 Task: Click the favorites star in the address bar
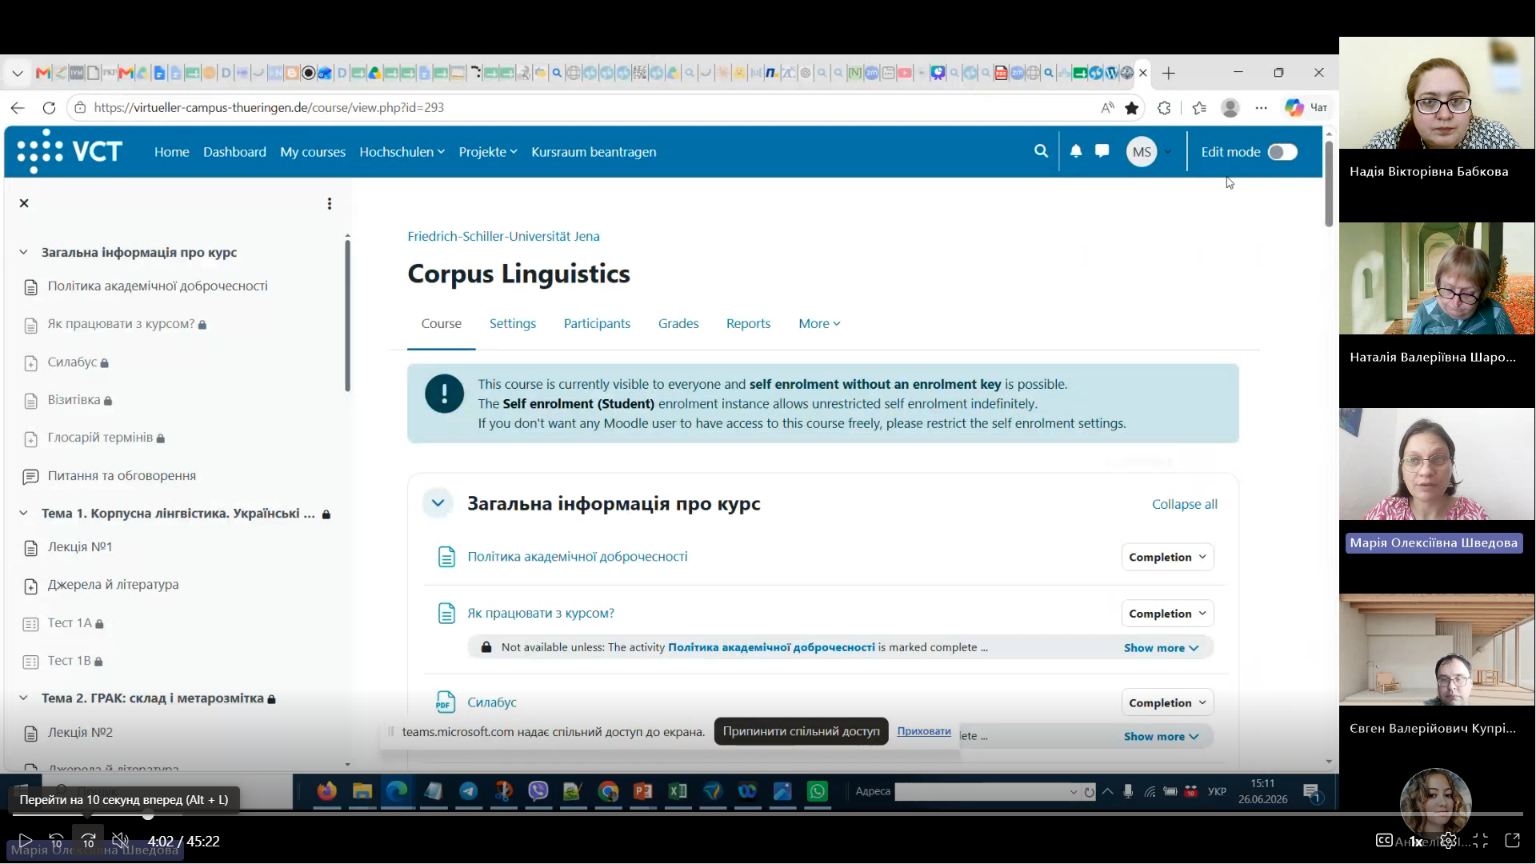(1132, 107)
